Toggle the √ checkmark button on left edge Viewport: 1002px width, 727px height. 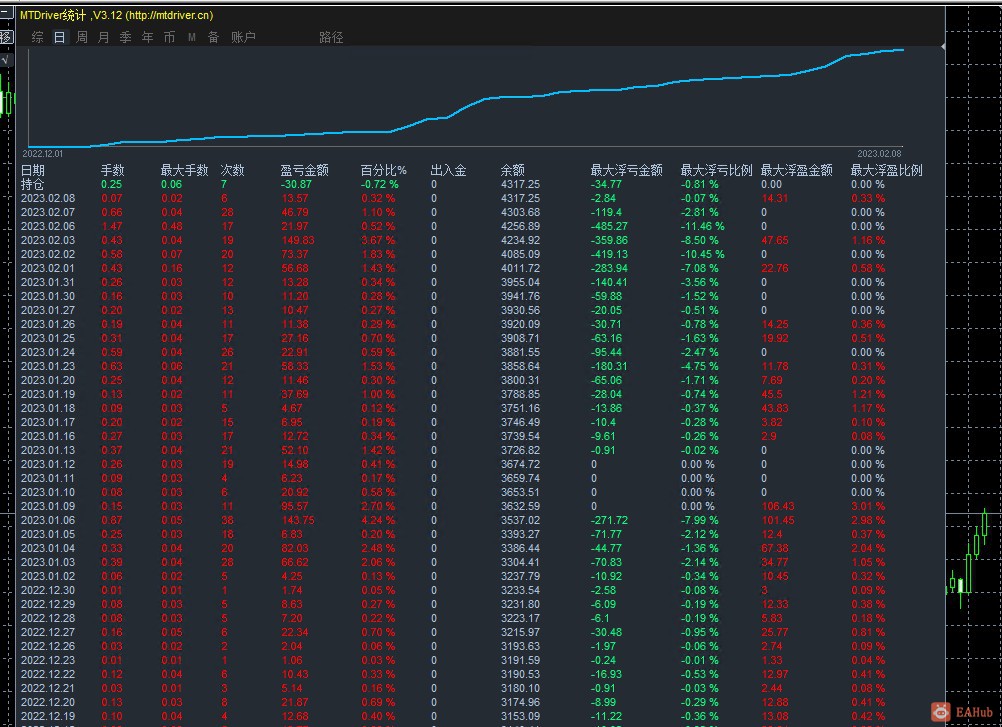(6, 60)
